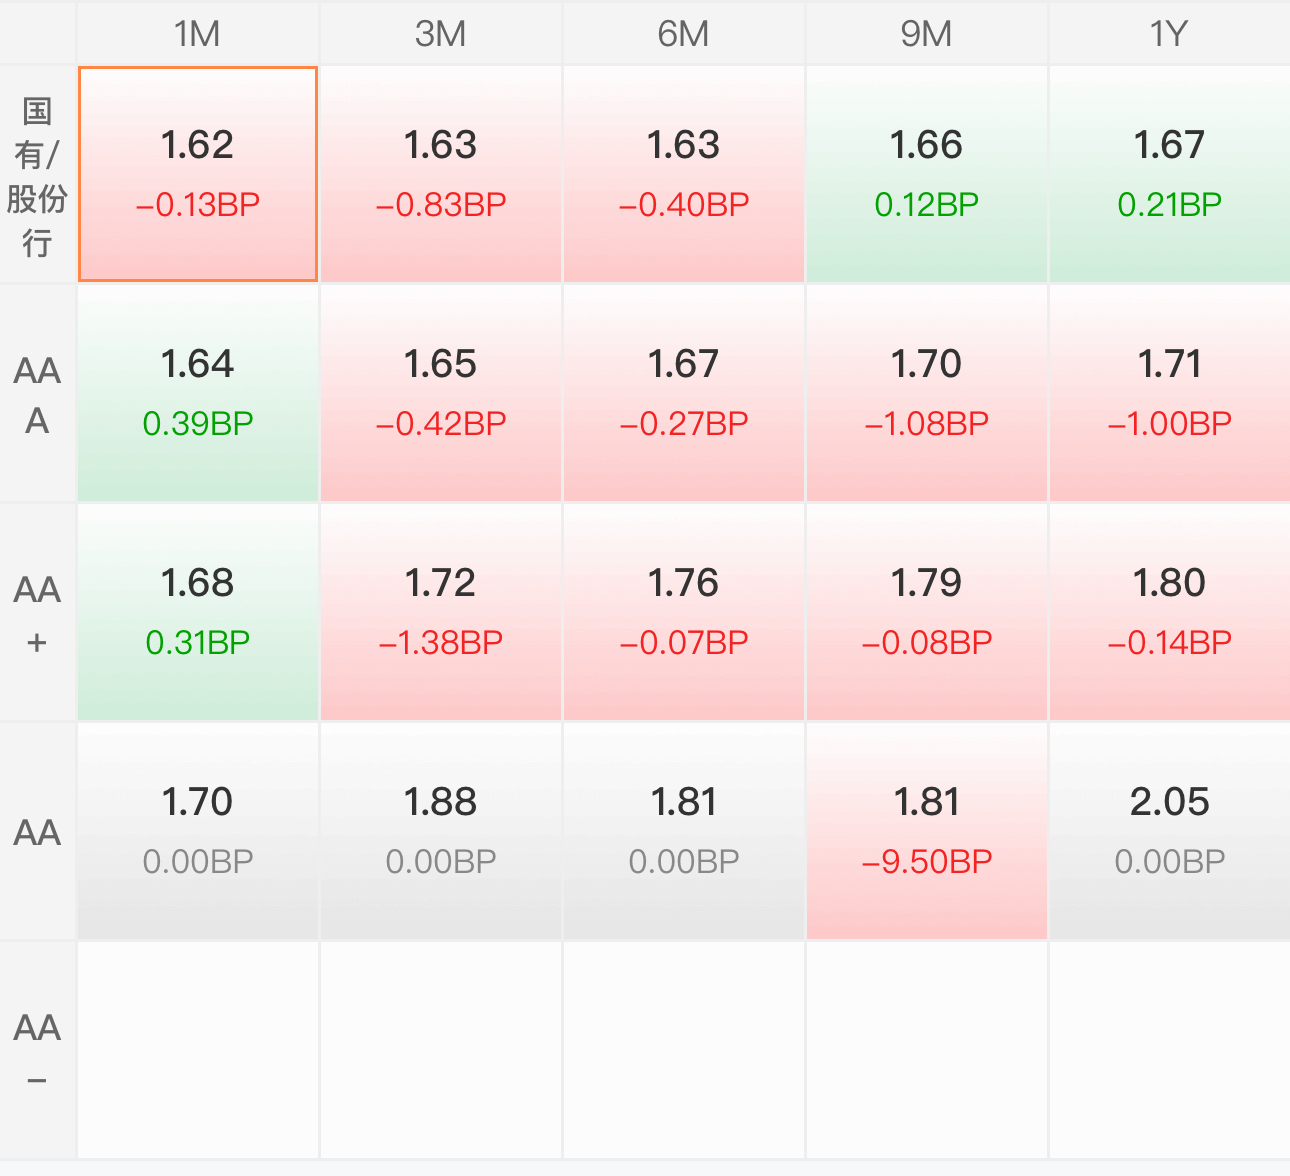Open the 6M column header
Screen dimensions: 1290x1176
click(683, 33)
